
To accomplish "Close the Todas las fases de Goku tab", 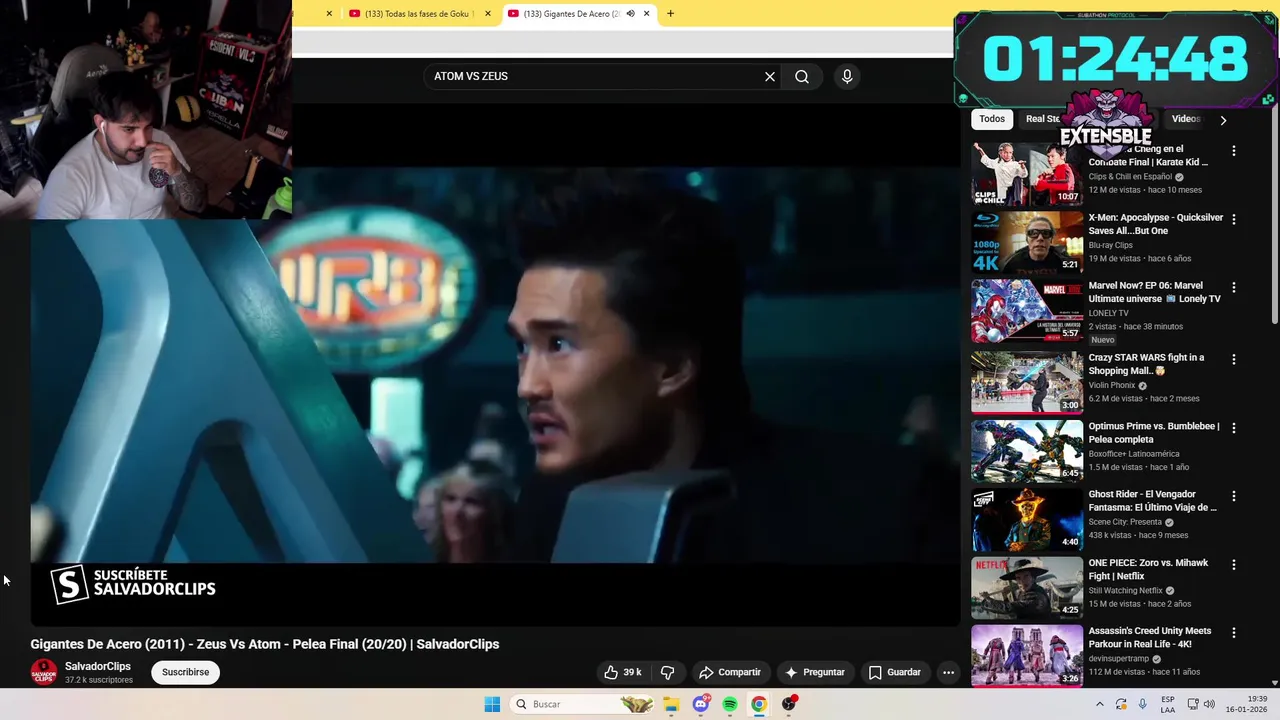I will click(488, 14).
